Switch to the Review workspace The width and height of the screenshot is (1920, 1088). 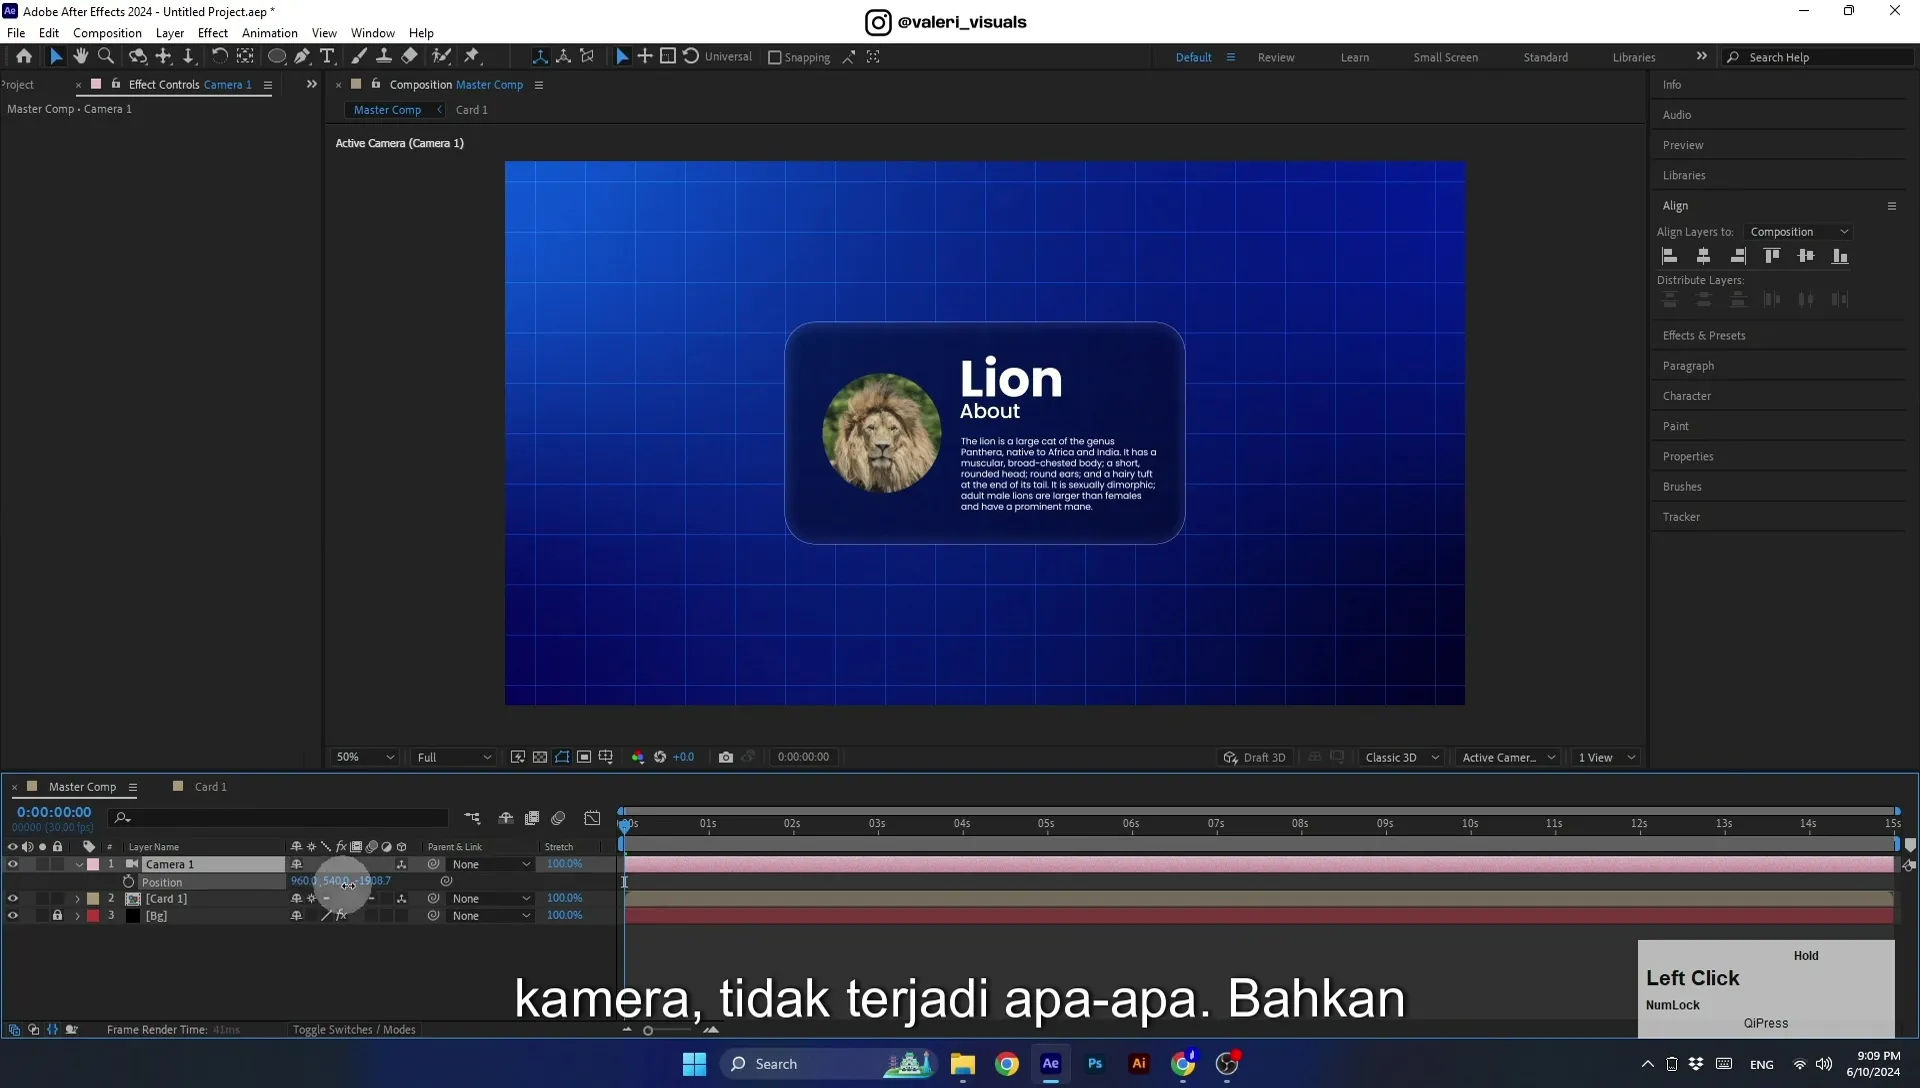tap(1276, 58)
